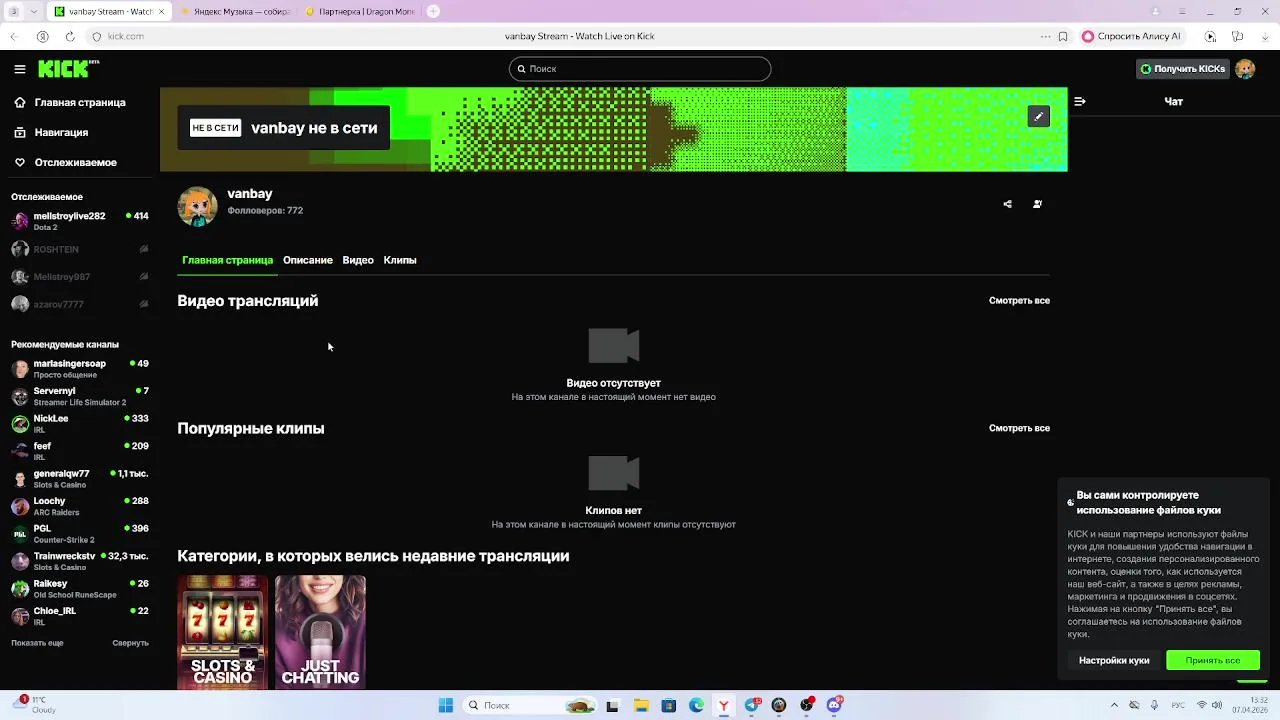Click the volume tray icon
This screenshot has height=720, width=1280.
coord(1216,705)
